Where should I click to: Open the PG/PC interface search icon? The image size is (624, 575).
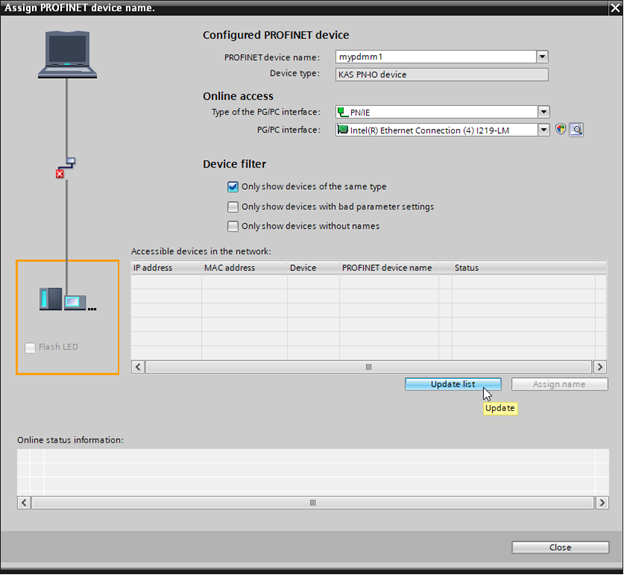tap(576, 129)
